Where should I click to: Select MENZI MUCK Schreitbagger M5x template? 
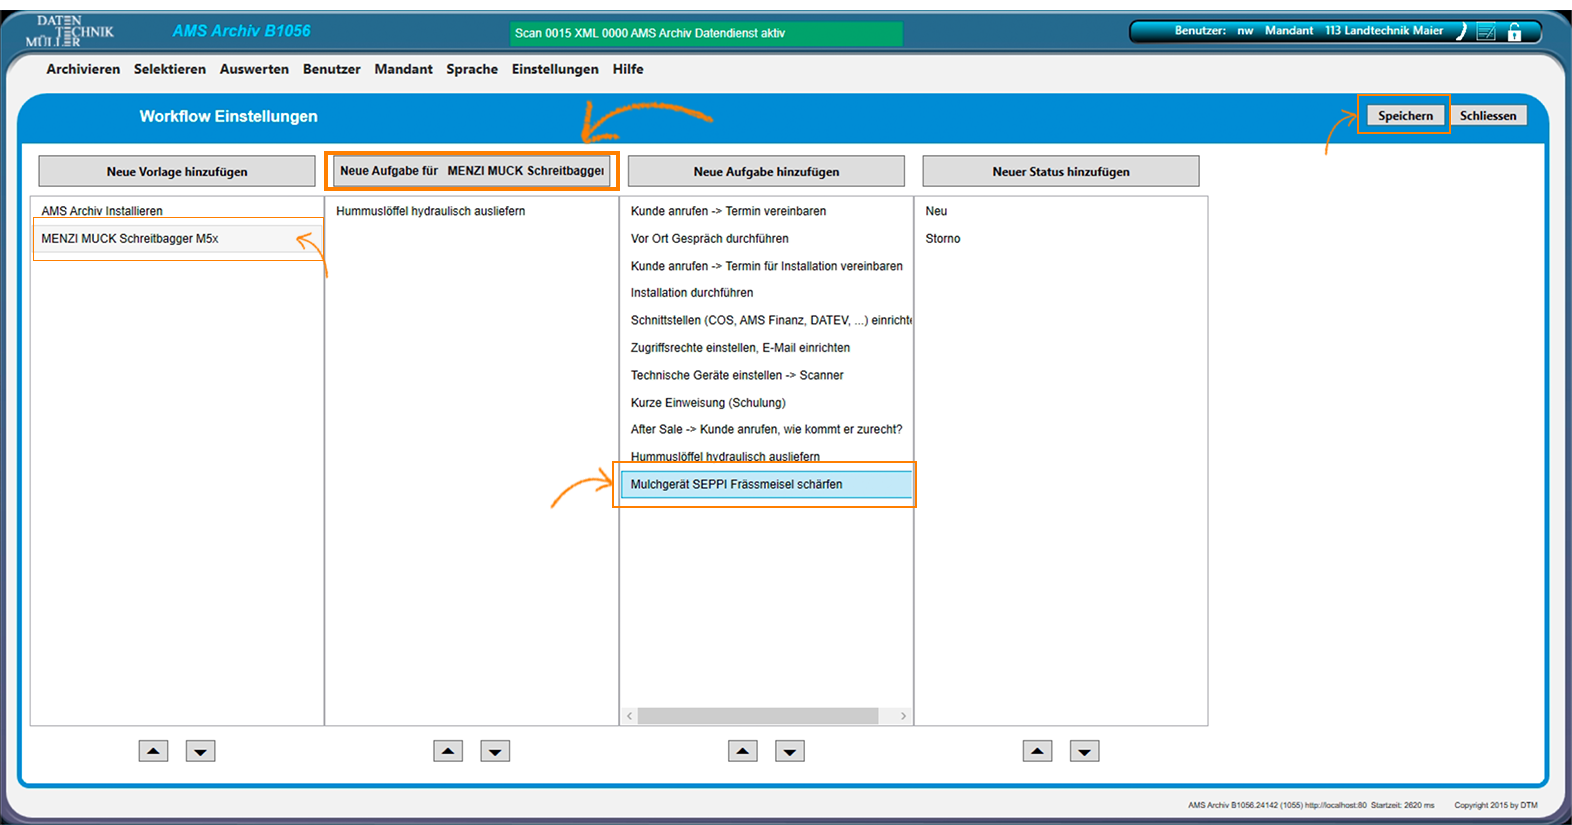pyautogui.click(x=130, y=239)
